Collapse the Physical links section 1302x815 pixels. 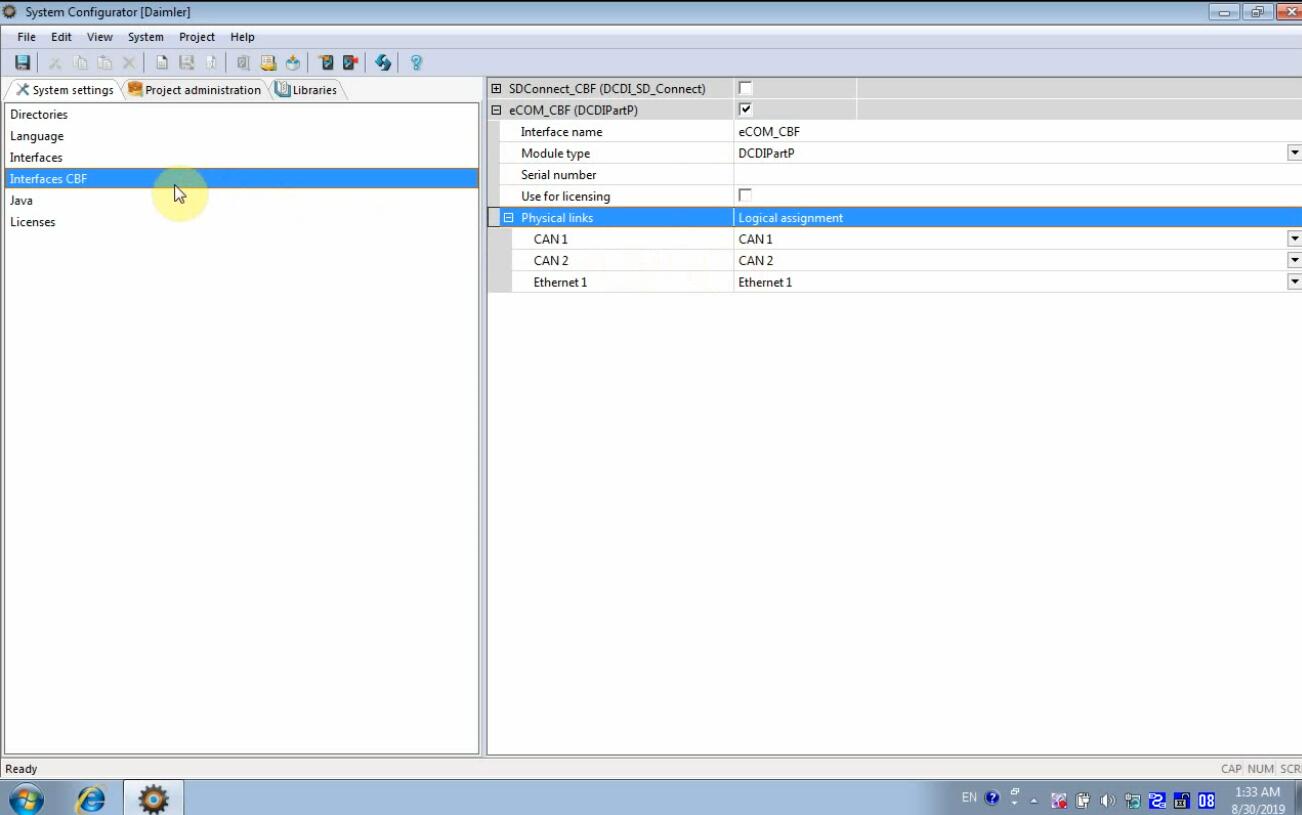point(509,218)
